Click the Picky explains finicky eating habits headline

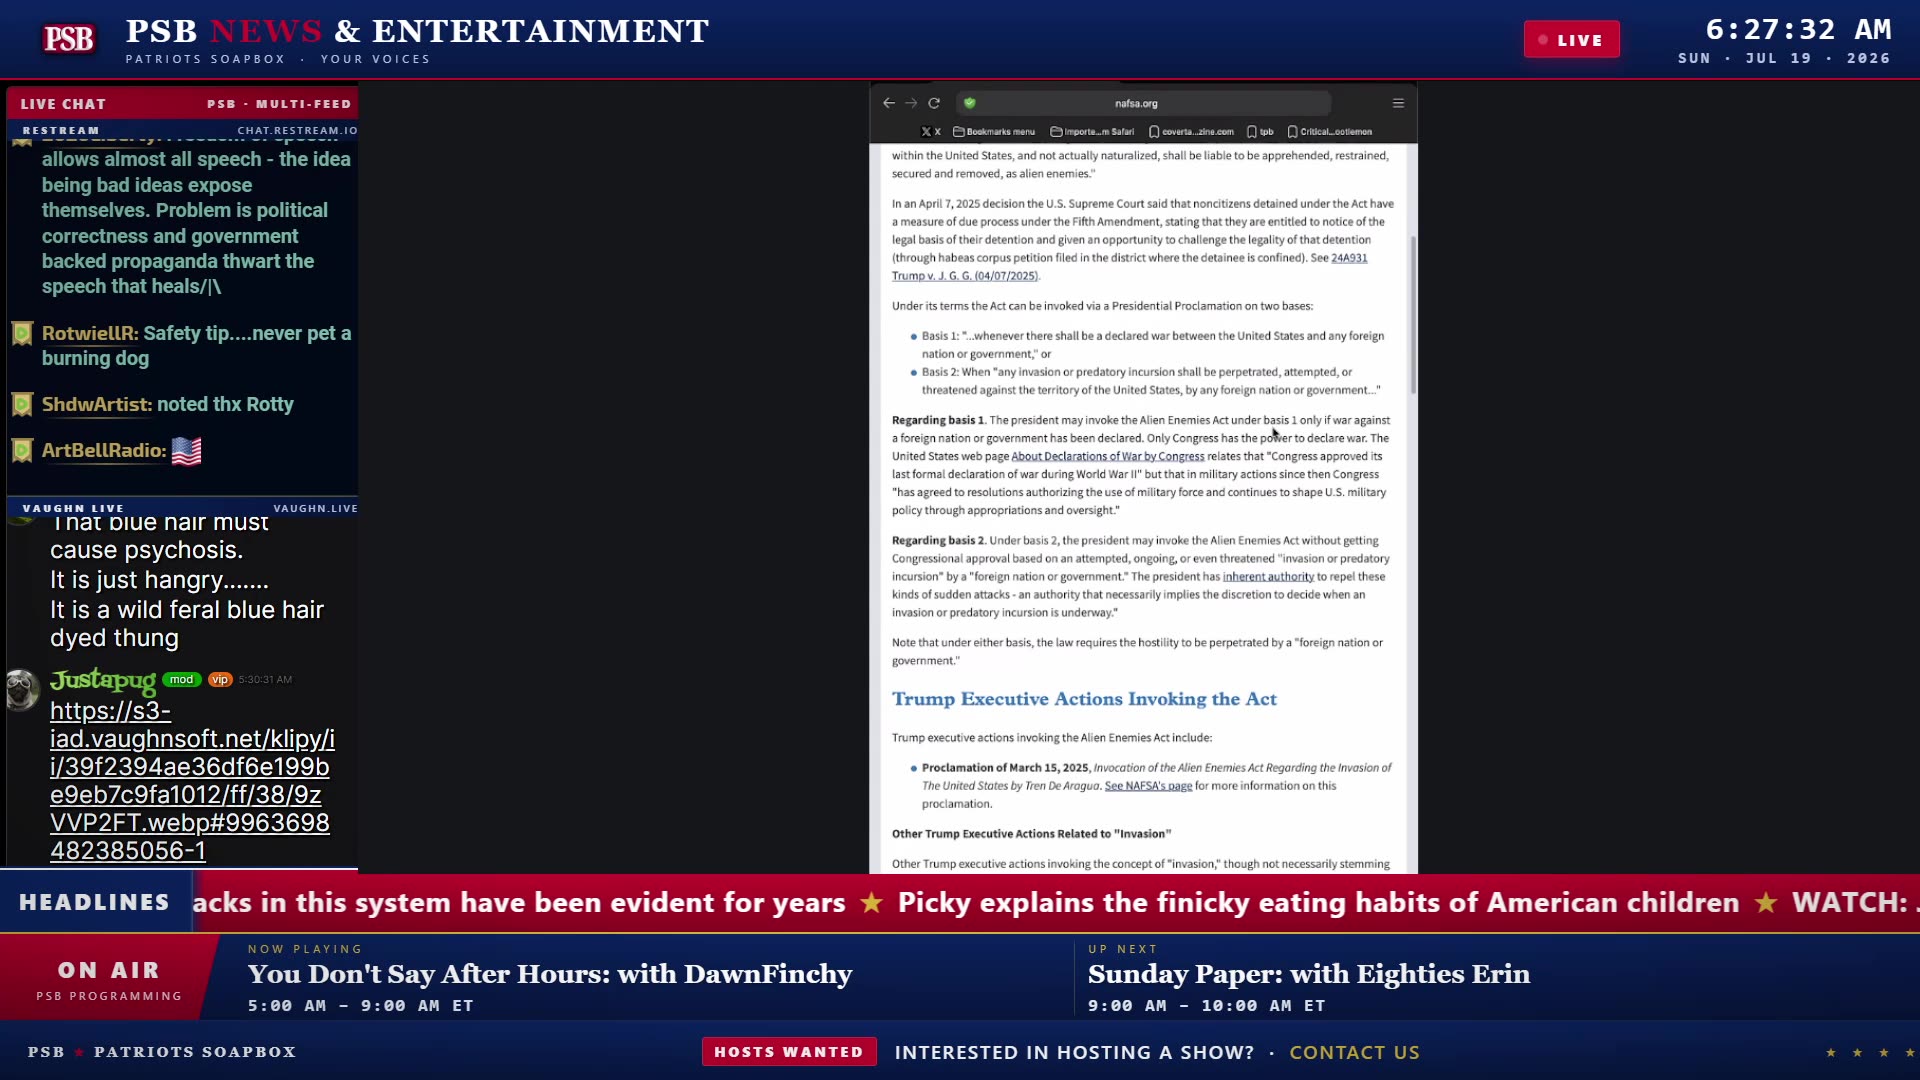pyautogui.click(x=1318, y=903)
